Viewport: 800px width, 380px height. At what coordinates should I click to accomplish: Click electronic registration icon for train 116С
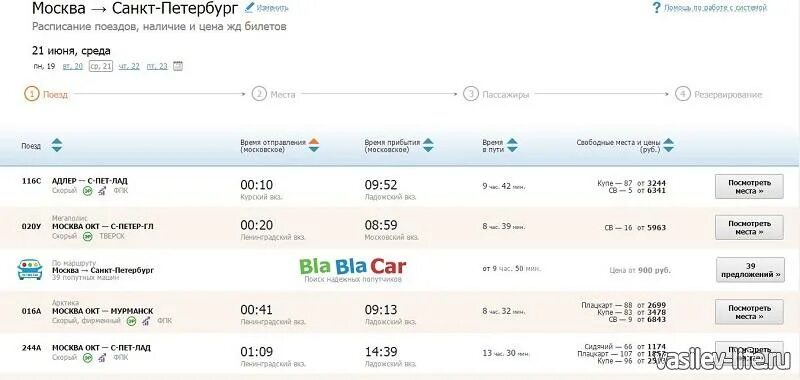click(x=88, y=191)
